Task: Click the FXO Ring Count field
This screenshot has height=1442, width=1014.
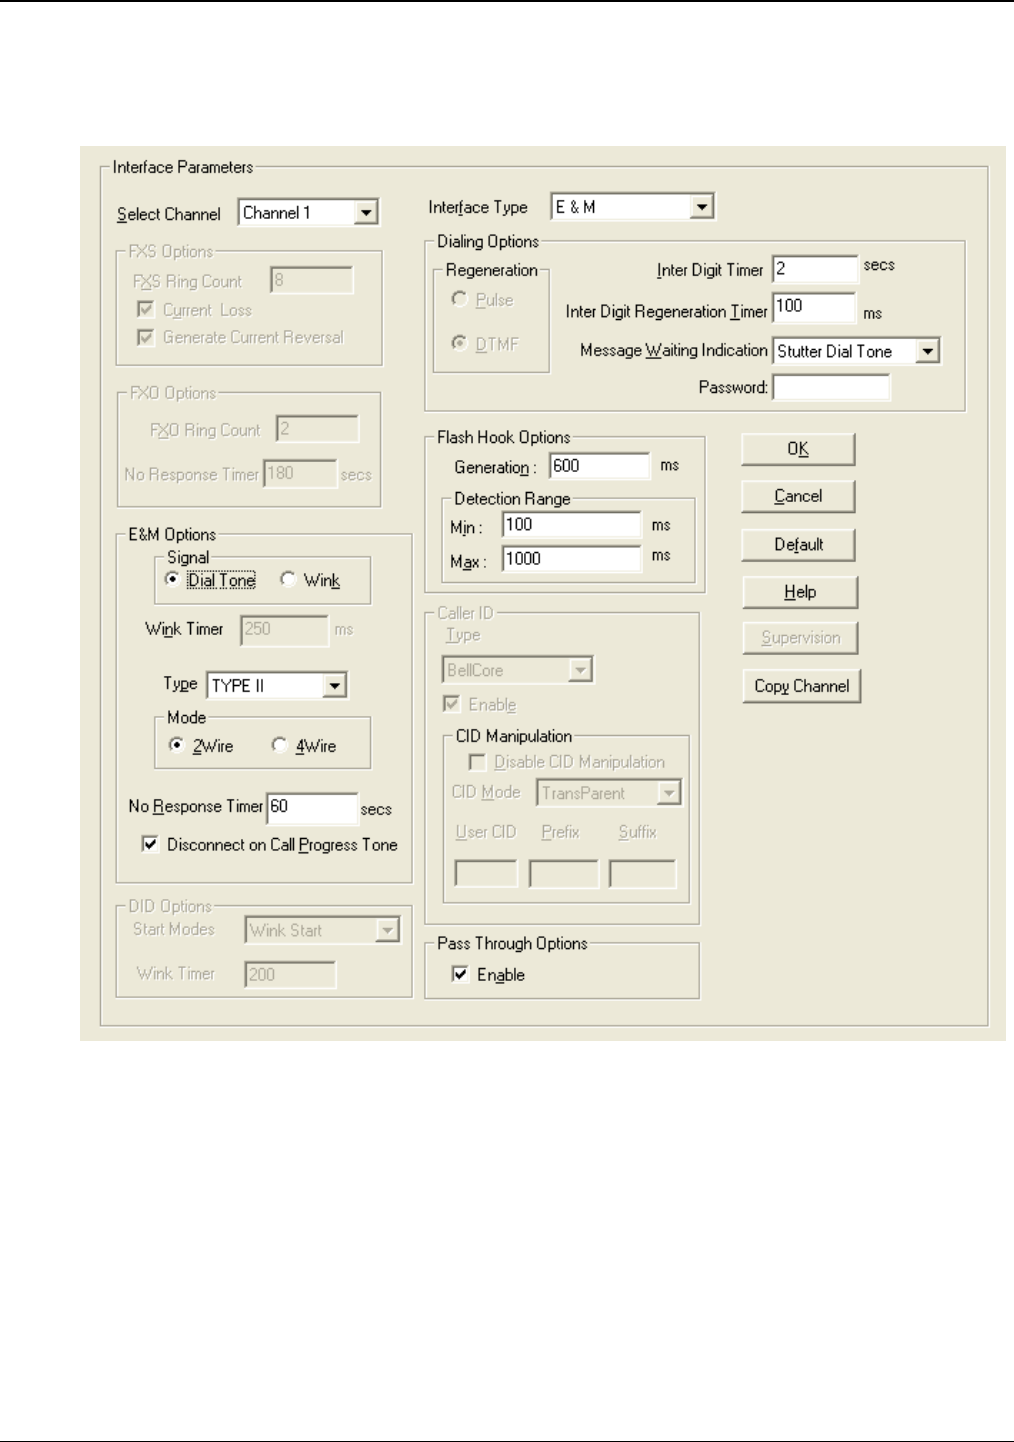Action: (x=317, y=430)
